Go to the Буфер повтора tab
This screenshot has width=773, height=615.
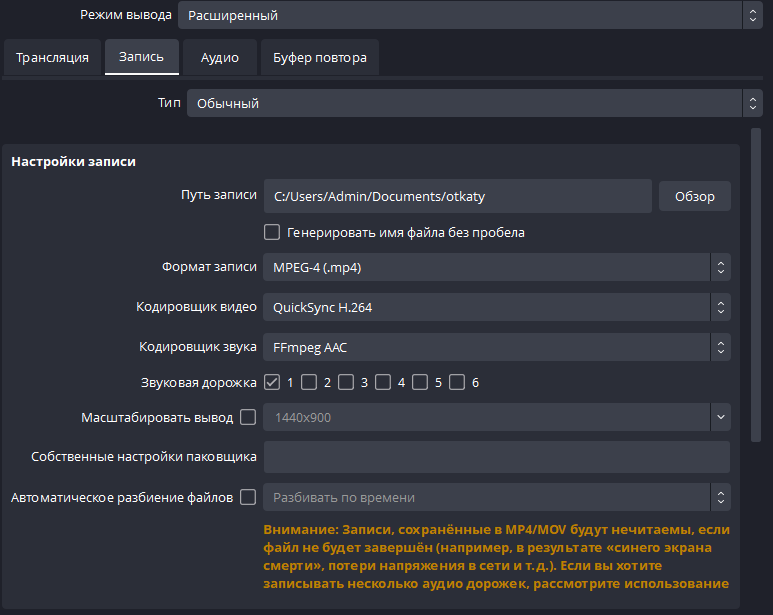[x=319, y=58]
